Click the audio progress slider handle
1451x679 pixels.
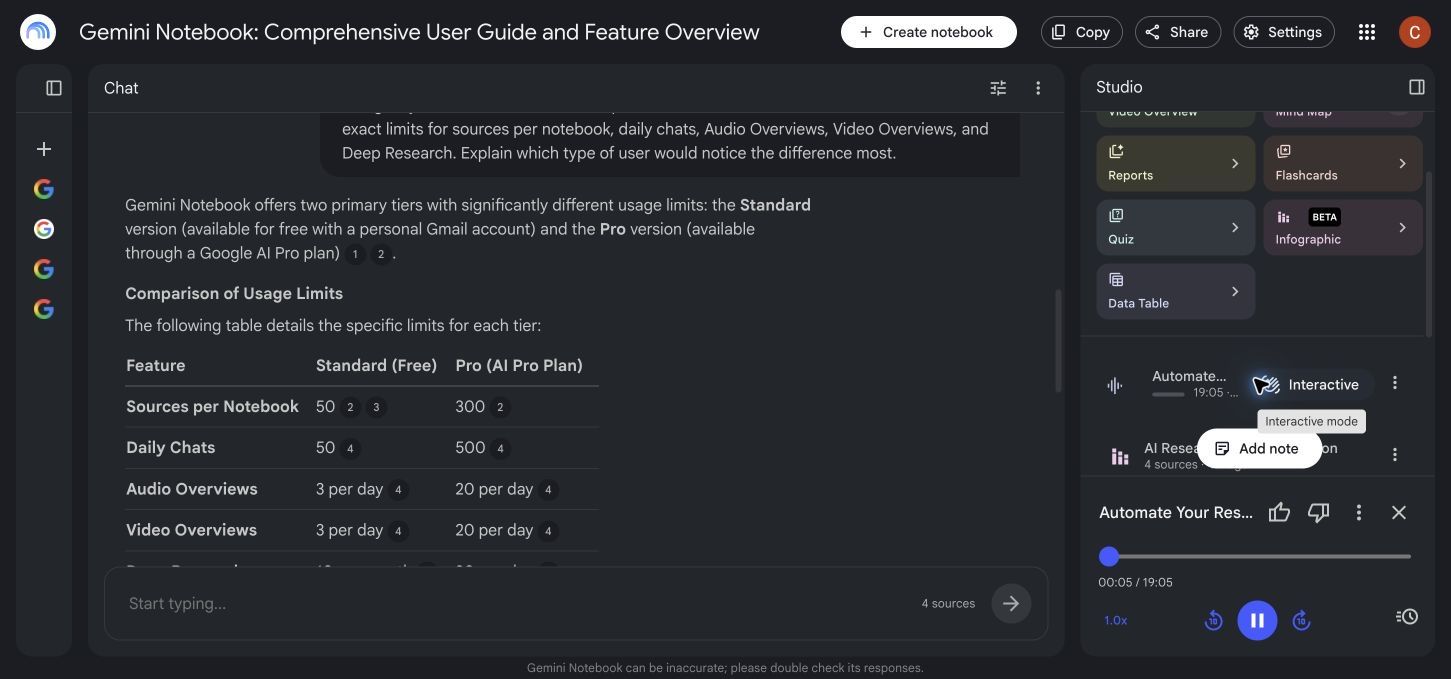pos(1108,556)
